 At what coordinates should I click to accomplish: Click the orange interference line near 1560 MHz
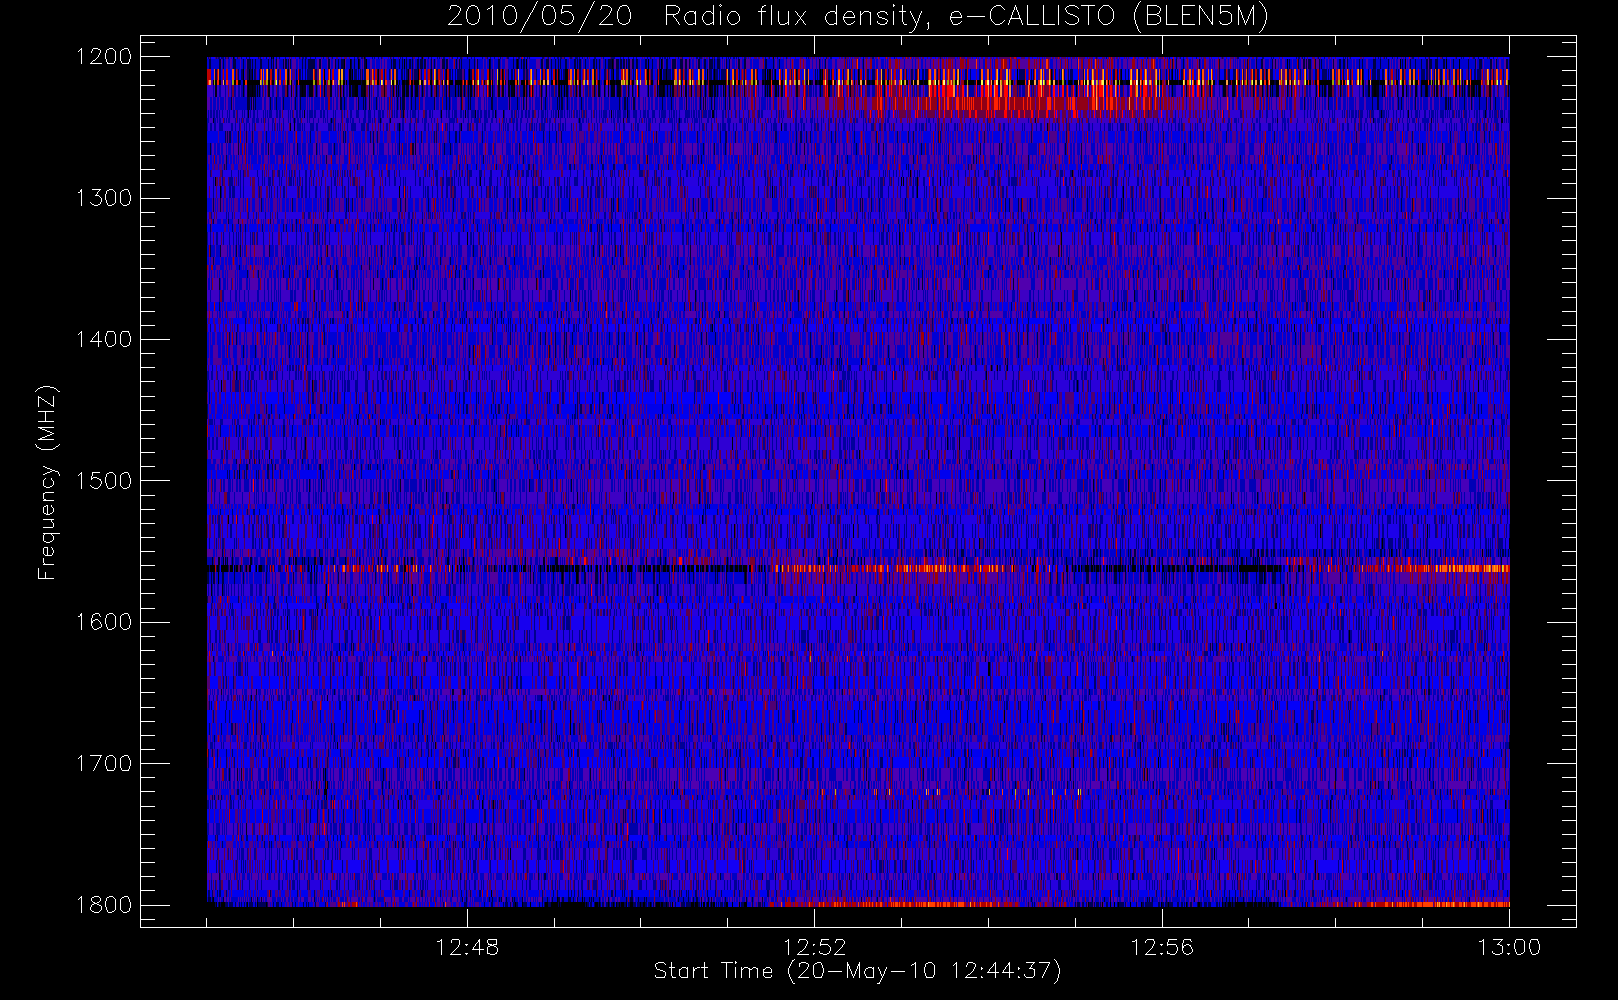tap(858, 568)
